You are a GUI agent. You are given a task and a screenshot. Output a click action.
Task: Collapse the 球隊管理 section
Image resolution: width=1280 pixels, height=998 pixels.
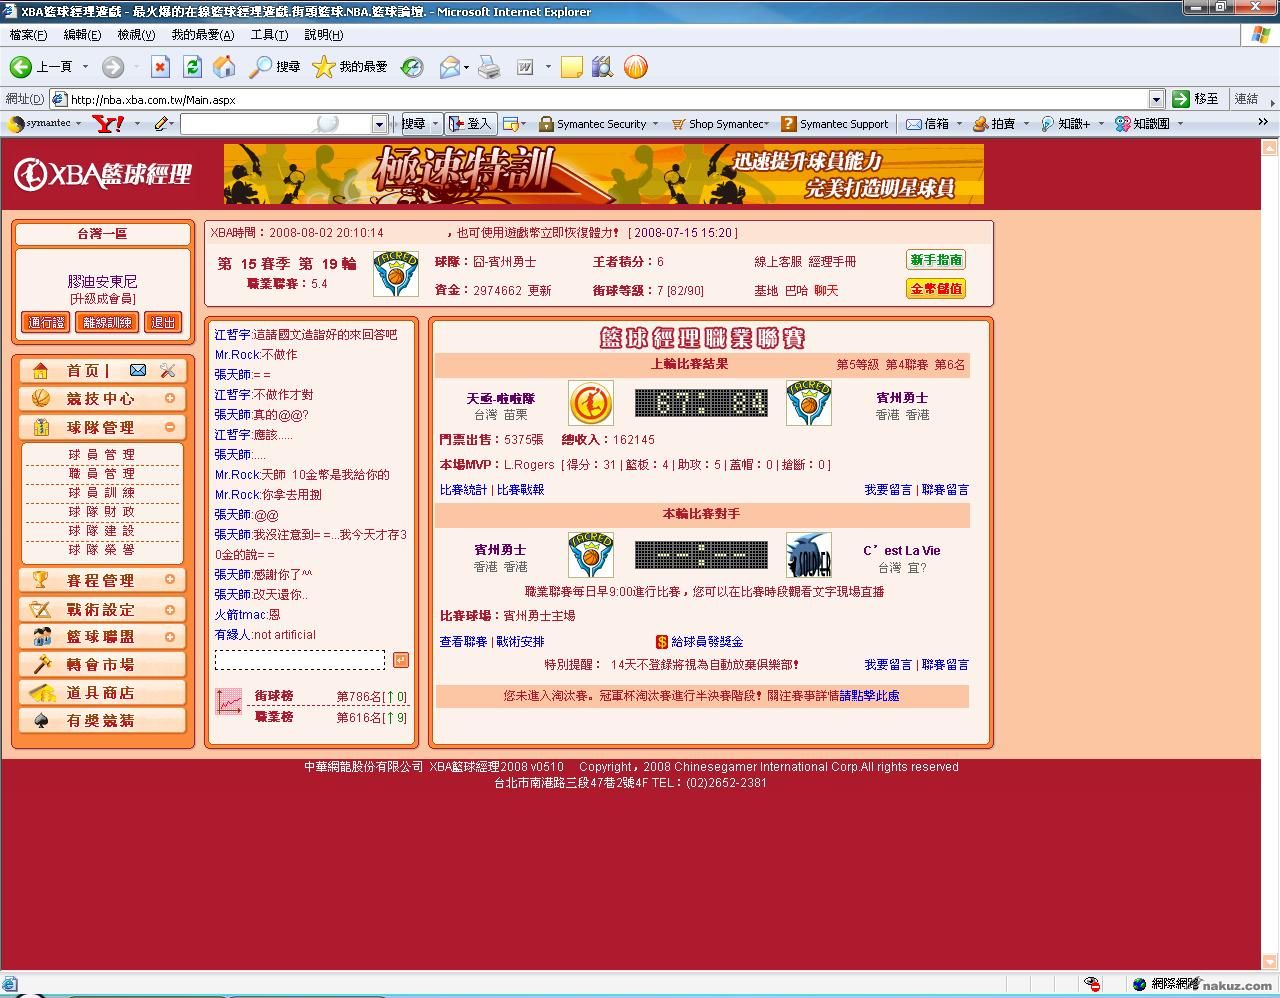(x=170, y=427)
